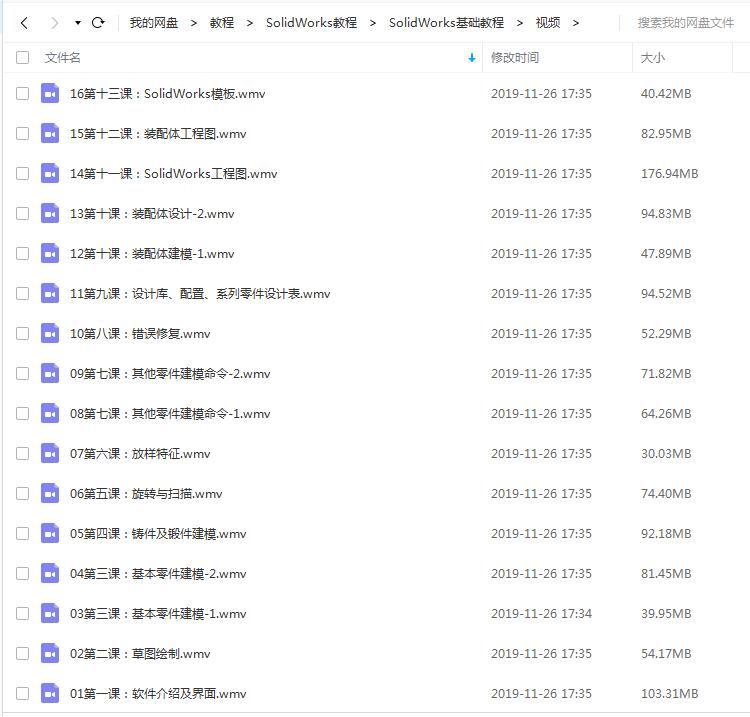
Task: Select checkbox for 01第一课 软件介绍及界面
Action: pos(22,693)
